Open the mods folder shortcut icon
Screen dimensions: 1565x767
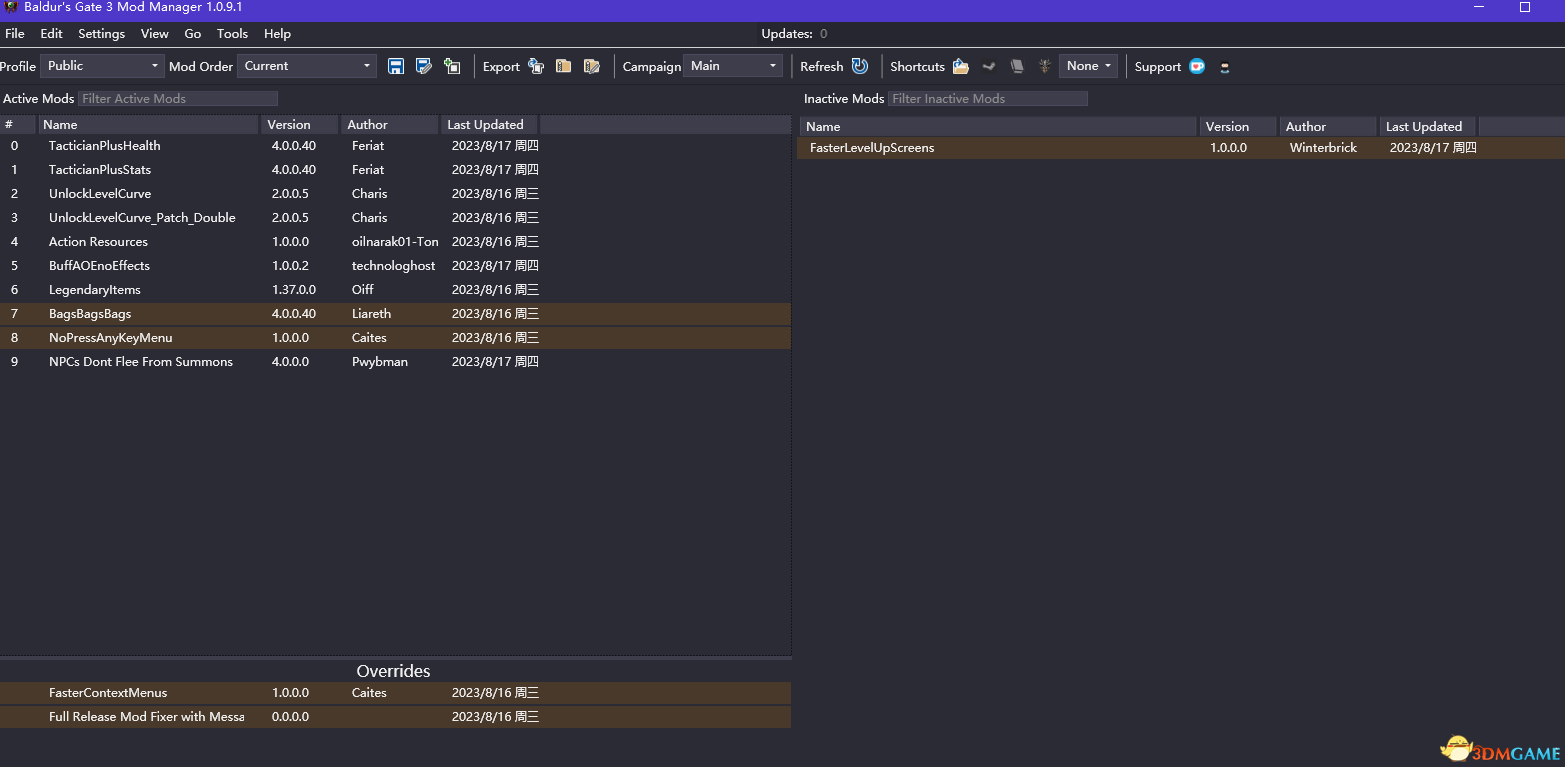(961, 66)
